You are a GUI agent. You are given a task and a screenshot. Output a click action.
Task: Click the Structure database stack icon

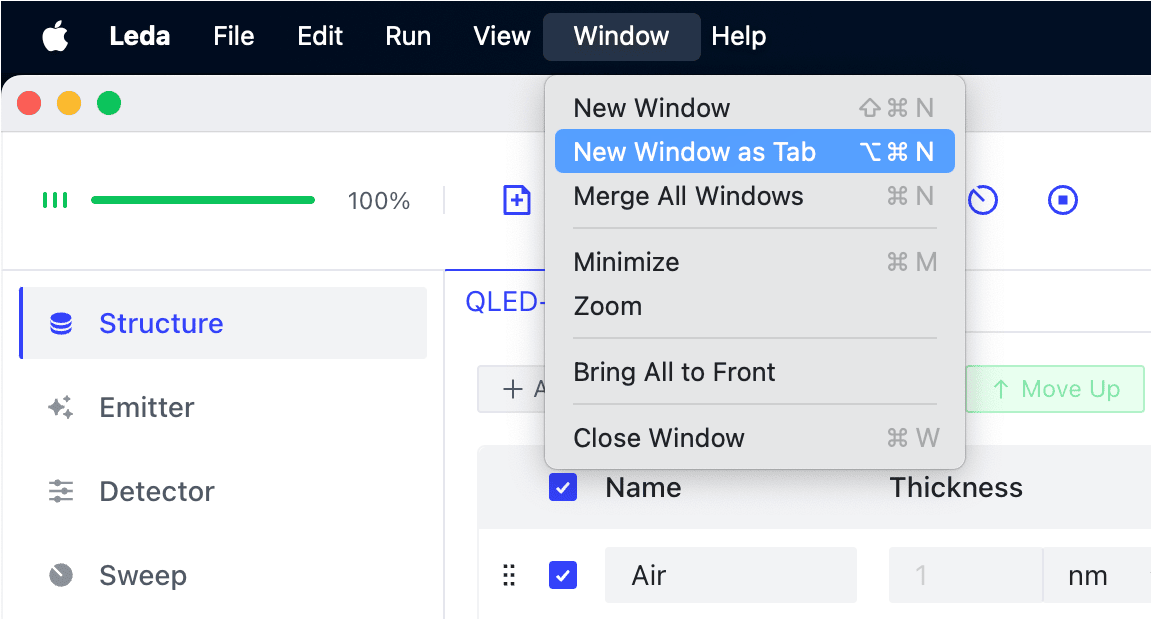tap(61, 323)
